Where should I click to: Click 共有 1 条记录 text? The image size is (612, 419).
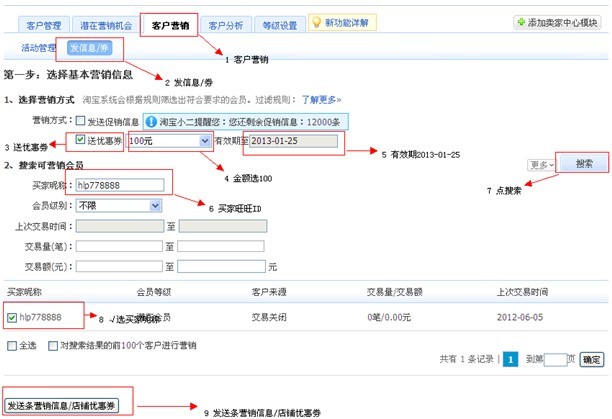(466, 359)
